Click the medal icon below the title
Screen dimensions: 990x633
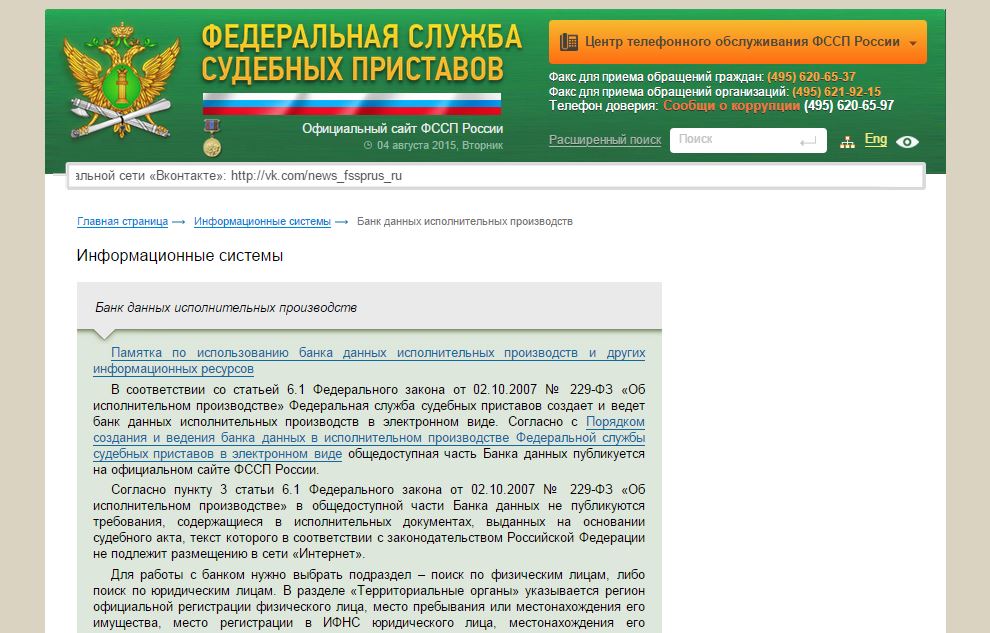[x=212, y=138]
